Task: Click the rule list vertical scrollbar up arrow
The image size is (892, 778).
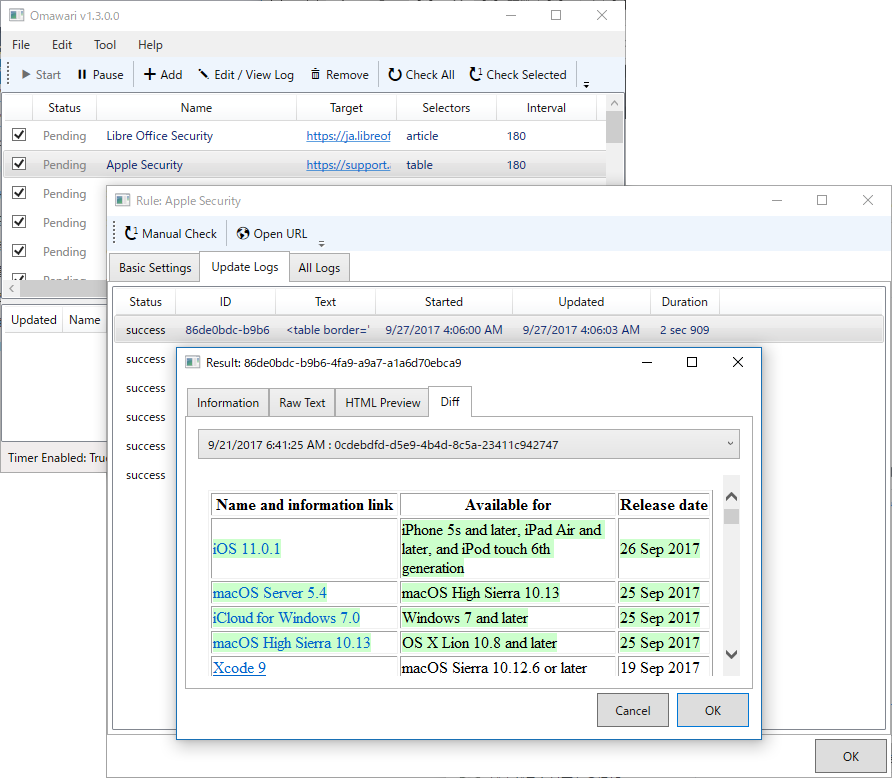Action: [x=614, y=104]
